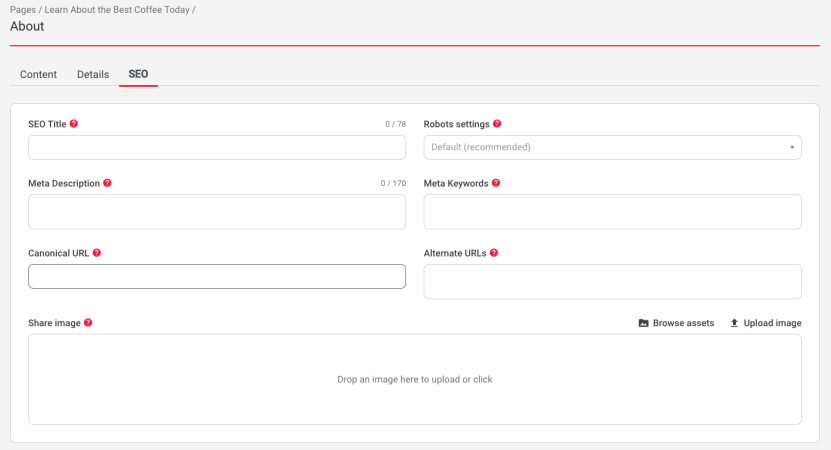Switch to the Content tab
The image size is (831, 450).
[38, 74]
